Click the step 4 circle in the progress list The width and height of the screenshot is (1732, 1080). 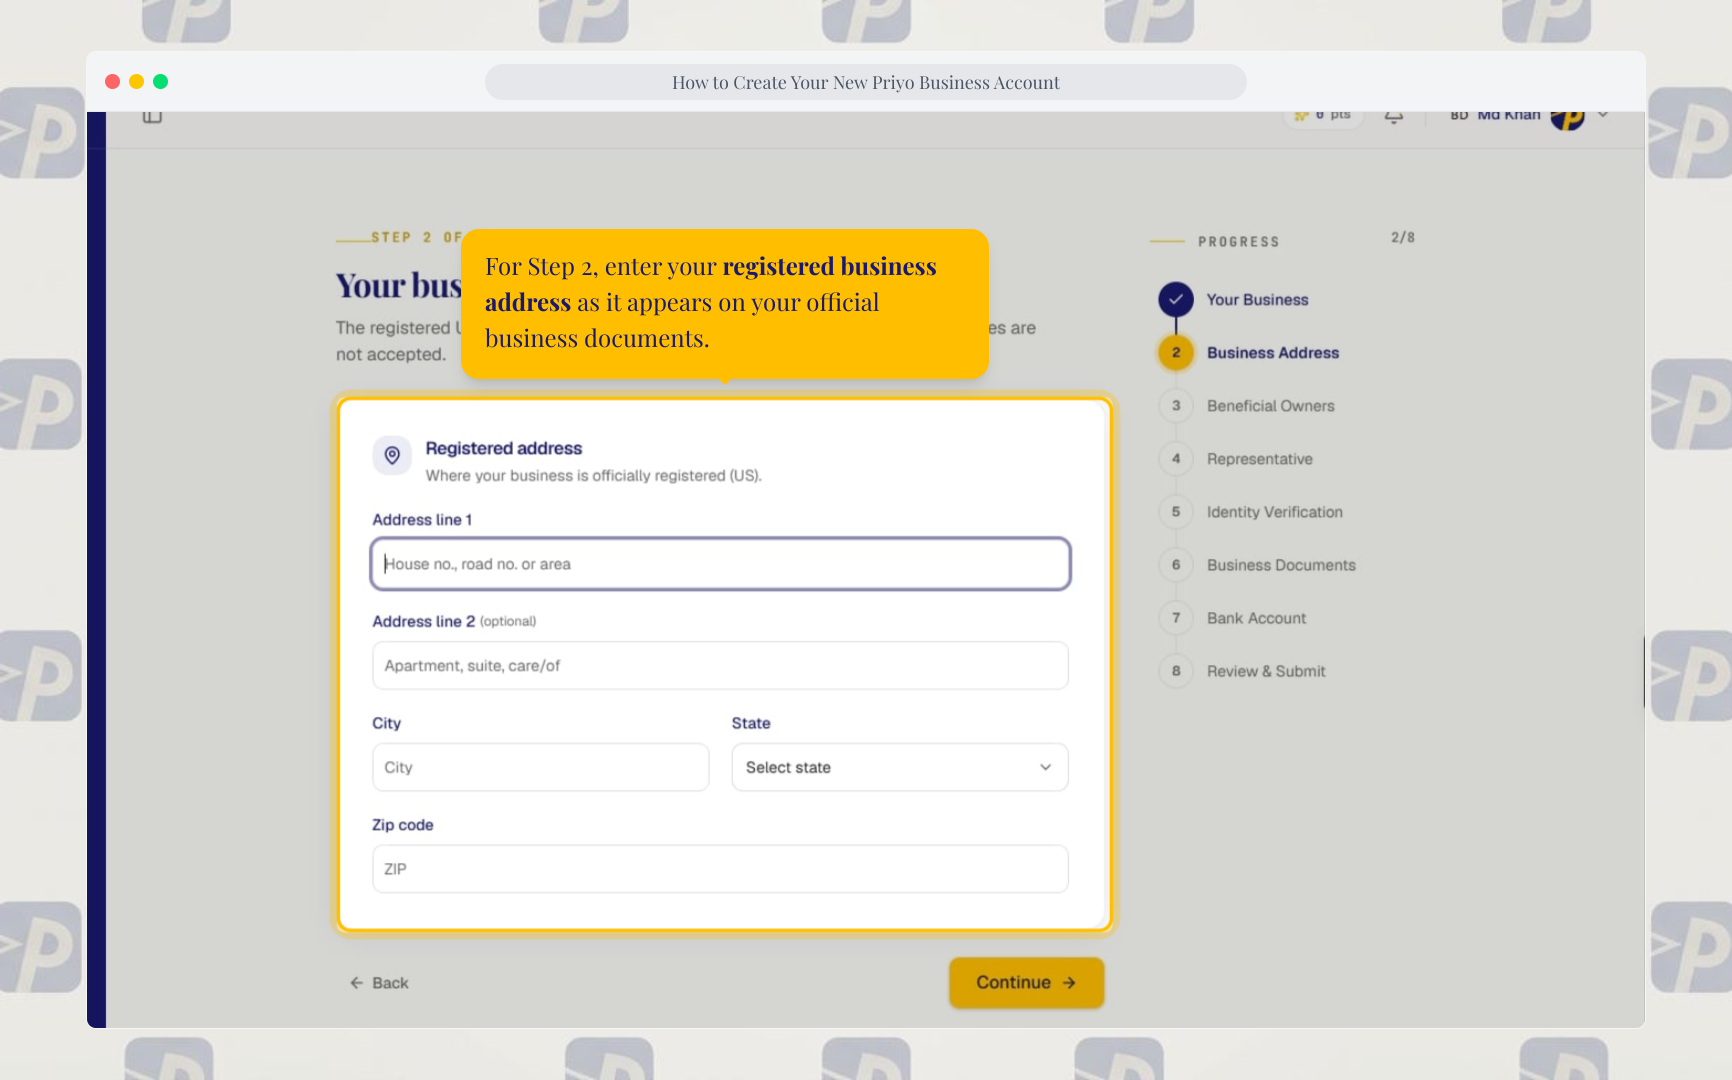1176,458
